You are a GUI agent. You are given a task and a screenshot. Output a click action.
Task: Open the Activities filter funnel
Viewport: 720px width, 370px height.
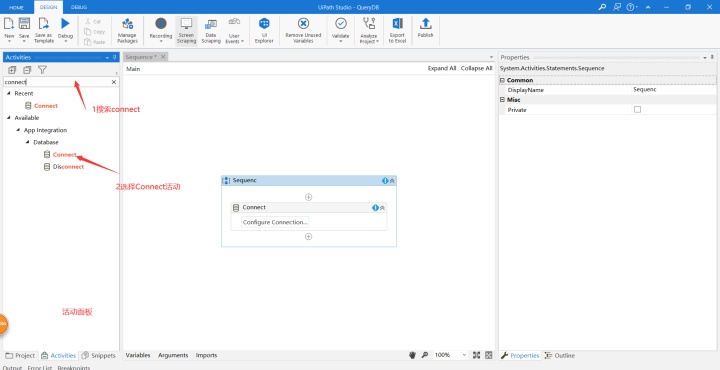42,70
